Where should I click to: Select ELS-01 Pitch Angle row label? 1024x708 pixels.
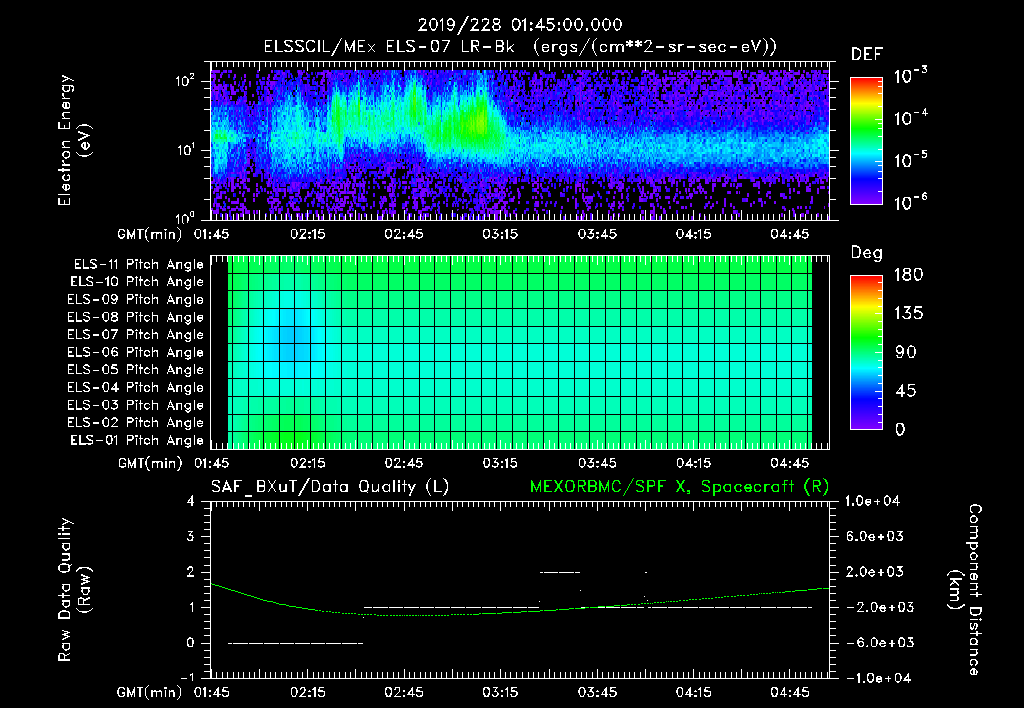pos(137,440)
